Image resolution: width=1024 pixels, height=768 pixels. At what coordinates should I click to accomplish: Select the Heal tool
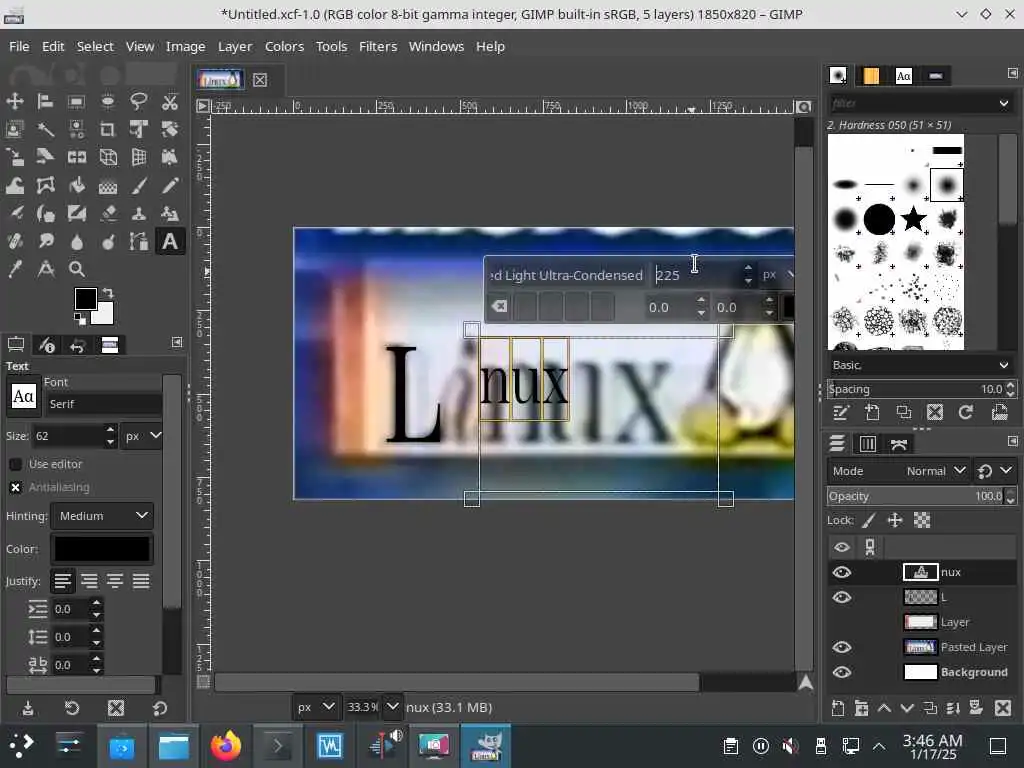(x=14, y=242)
